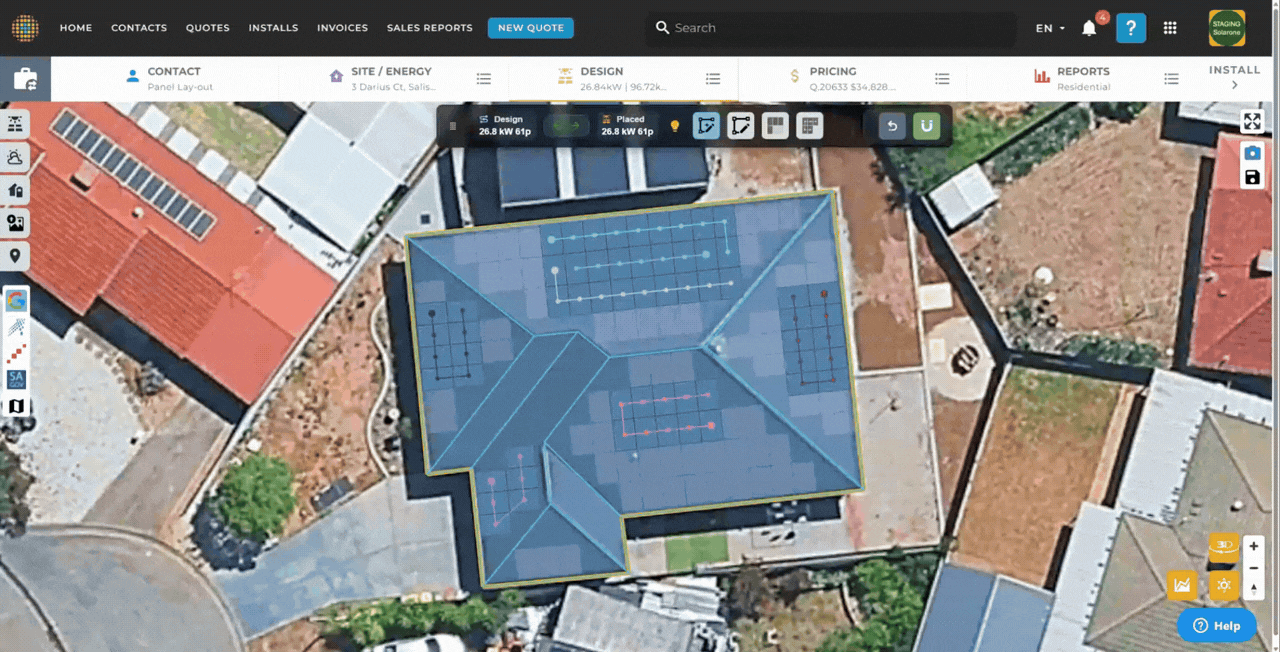Go to the Site / Energy tab

tap(391, 78)
